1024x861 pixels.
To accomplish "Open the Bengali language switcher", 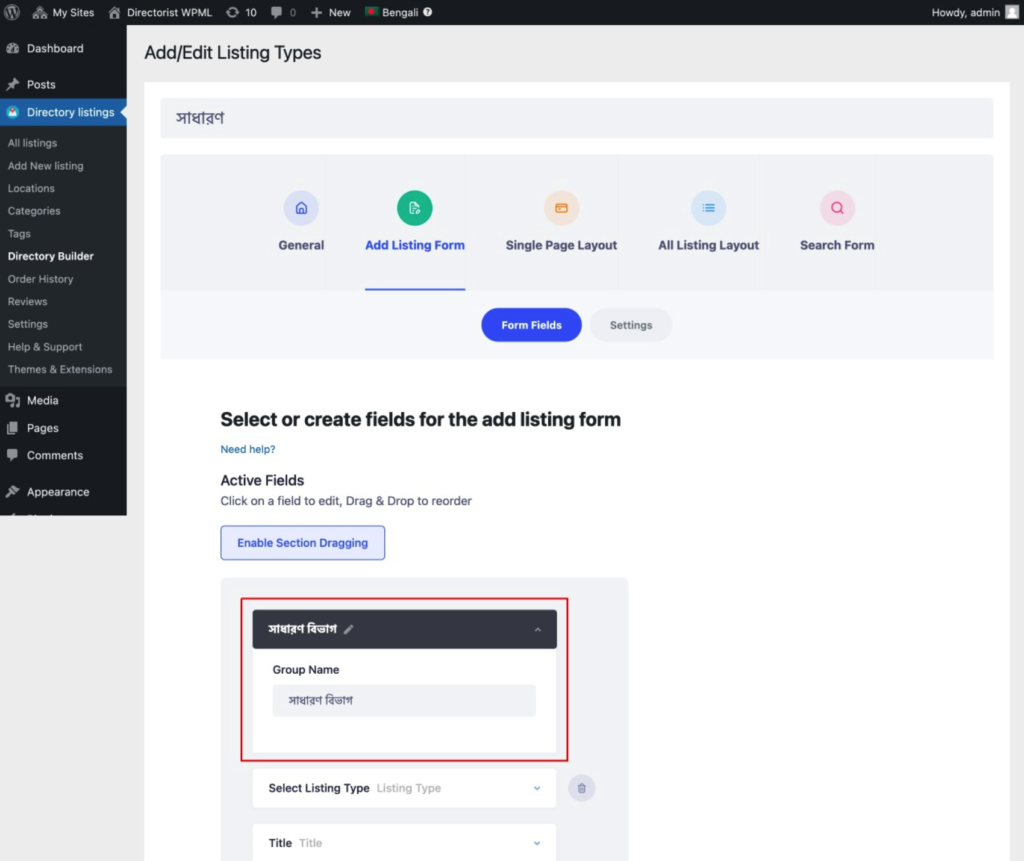I will tap(392, 12).
